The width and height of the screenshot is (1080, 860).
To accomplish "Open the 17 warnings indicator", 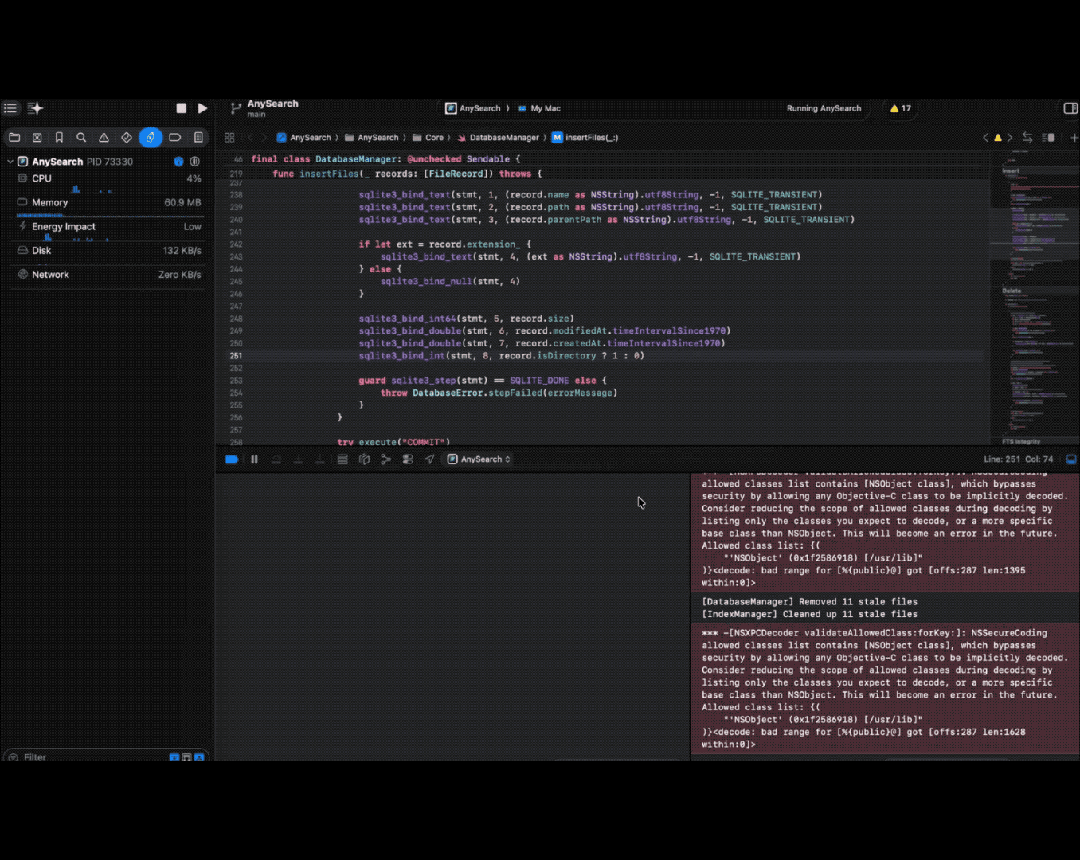I will click(900, 109).
